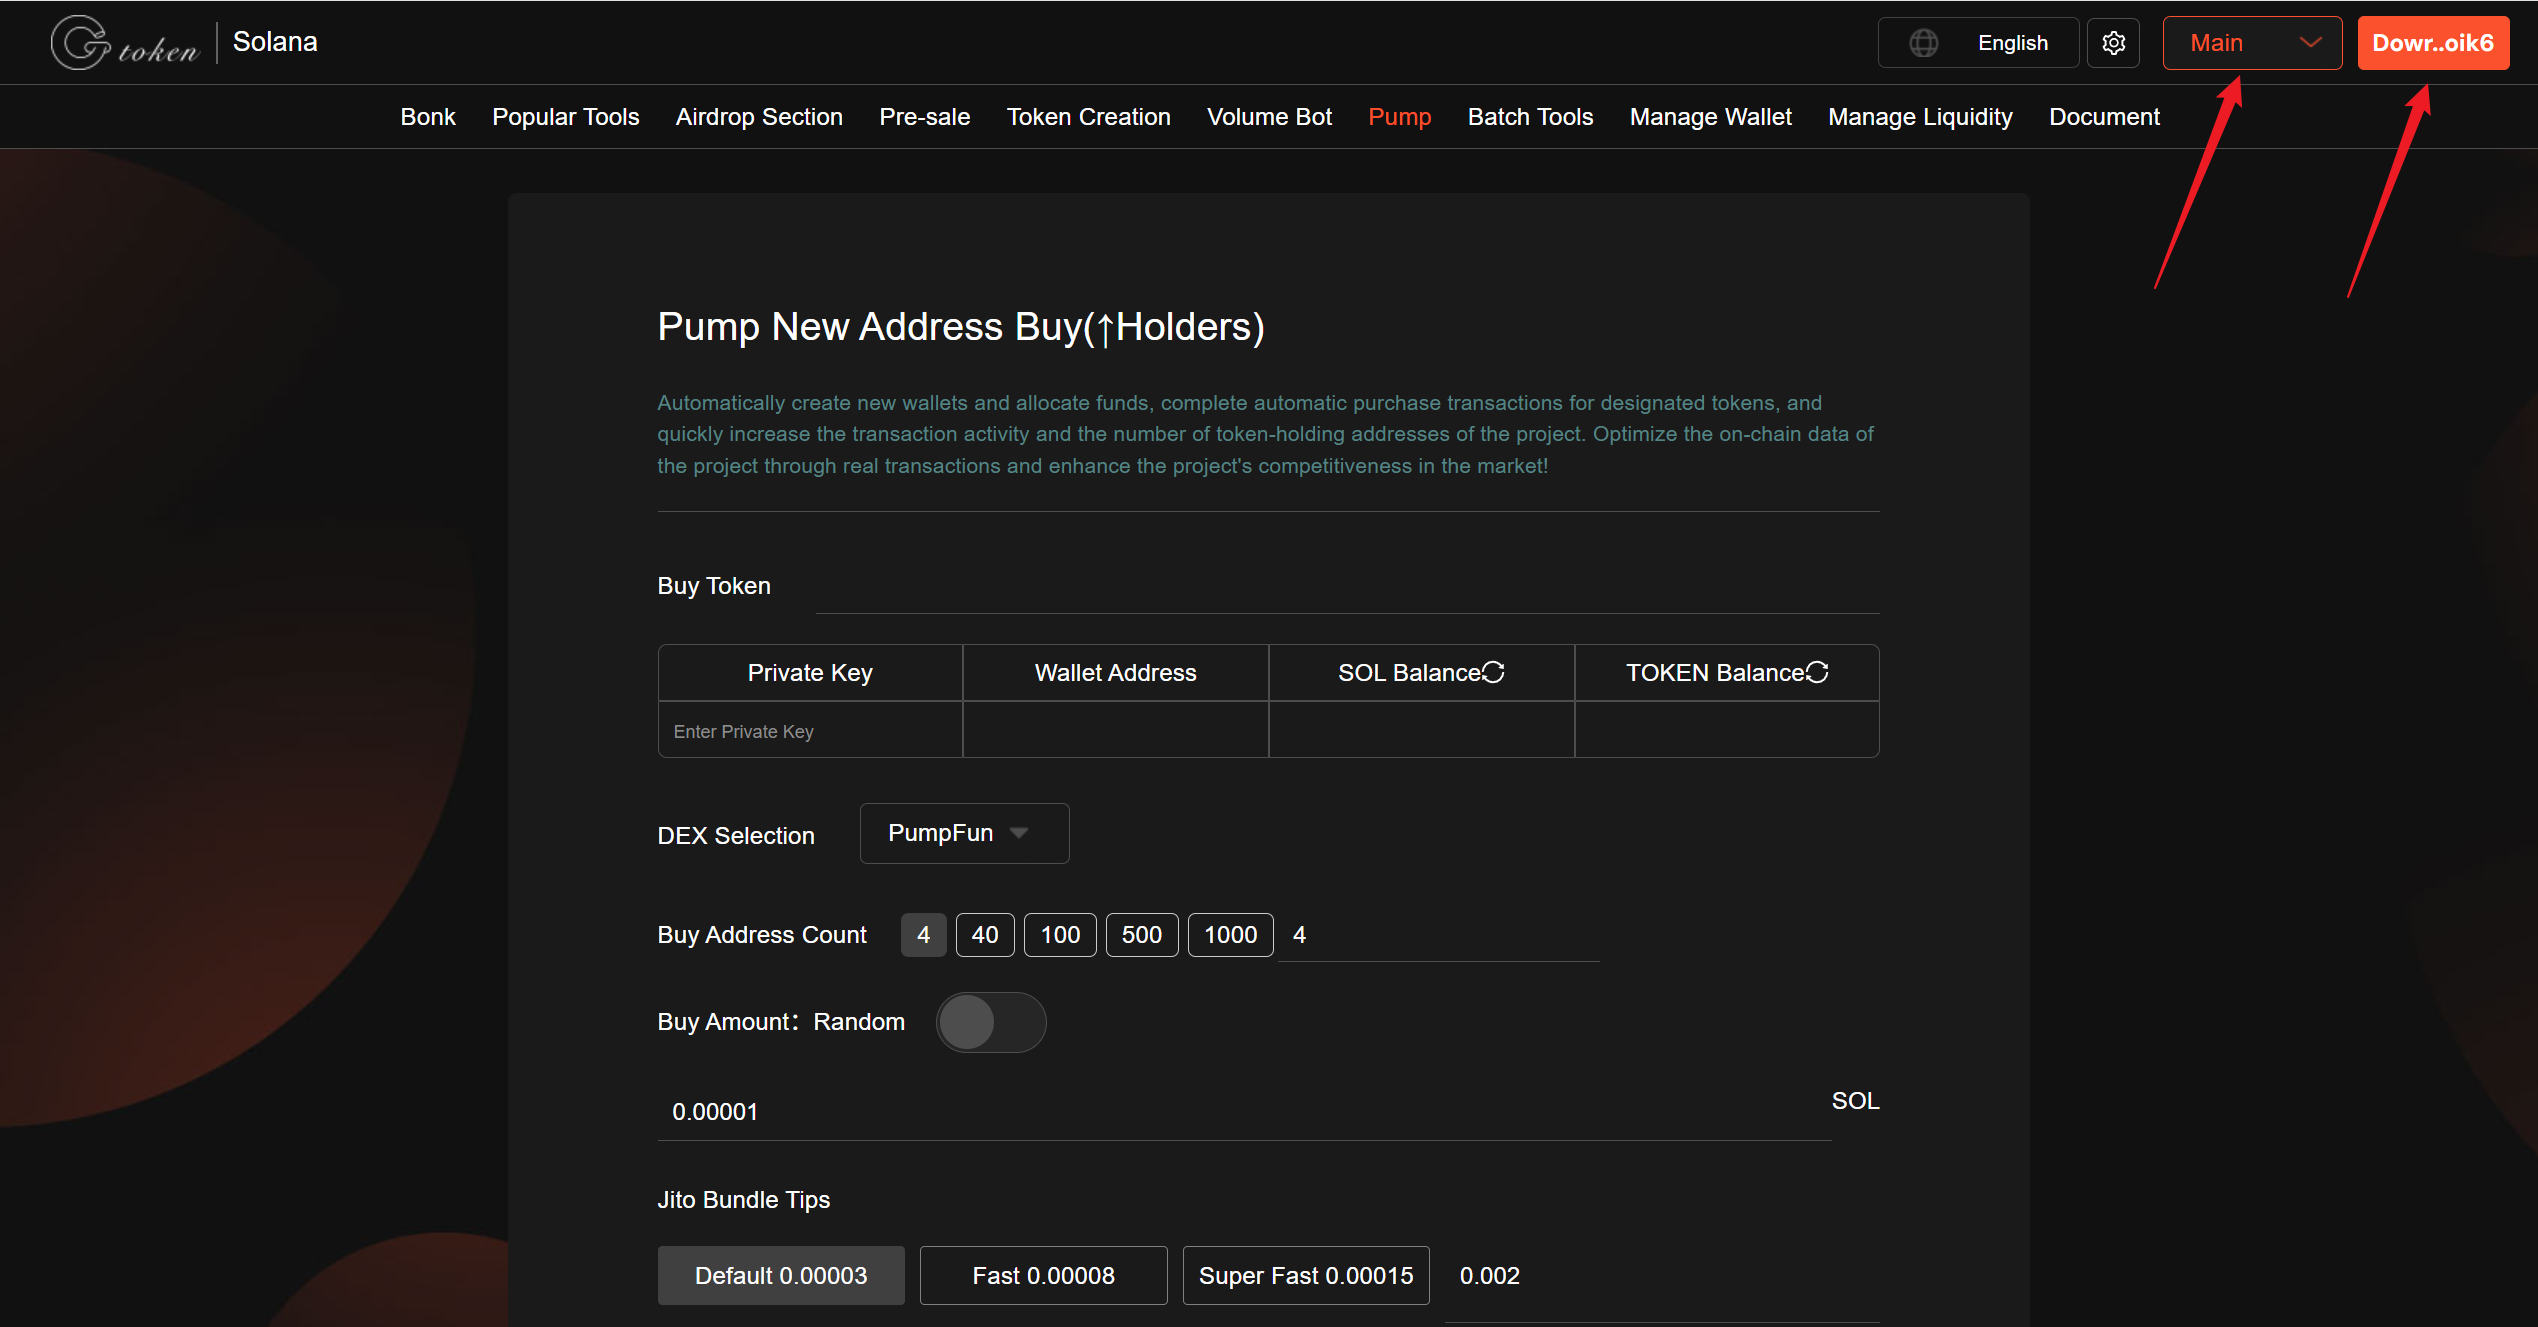Refresh the SOL Balance column
This screenshot has height=1327, width=2538.
[1493, 672]
